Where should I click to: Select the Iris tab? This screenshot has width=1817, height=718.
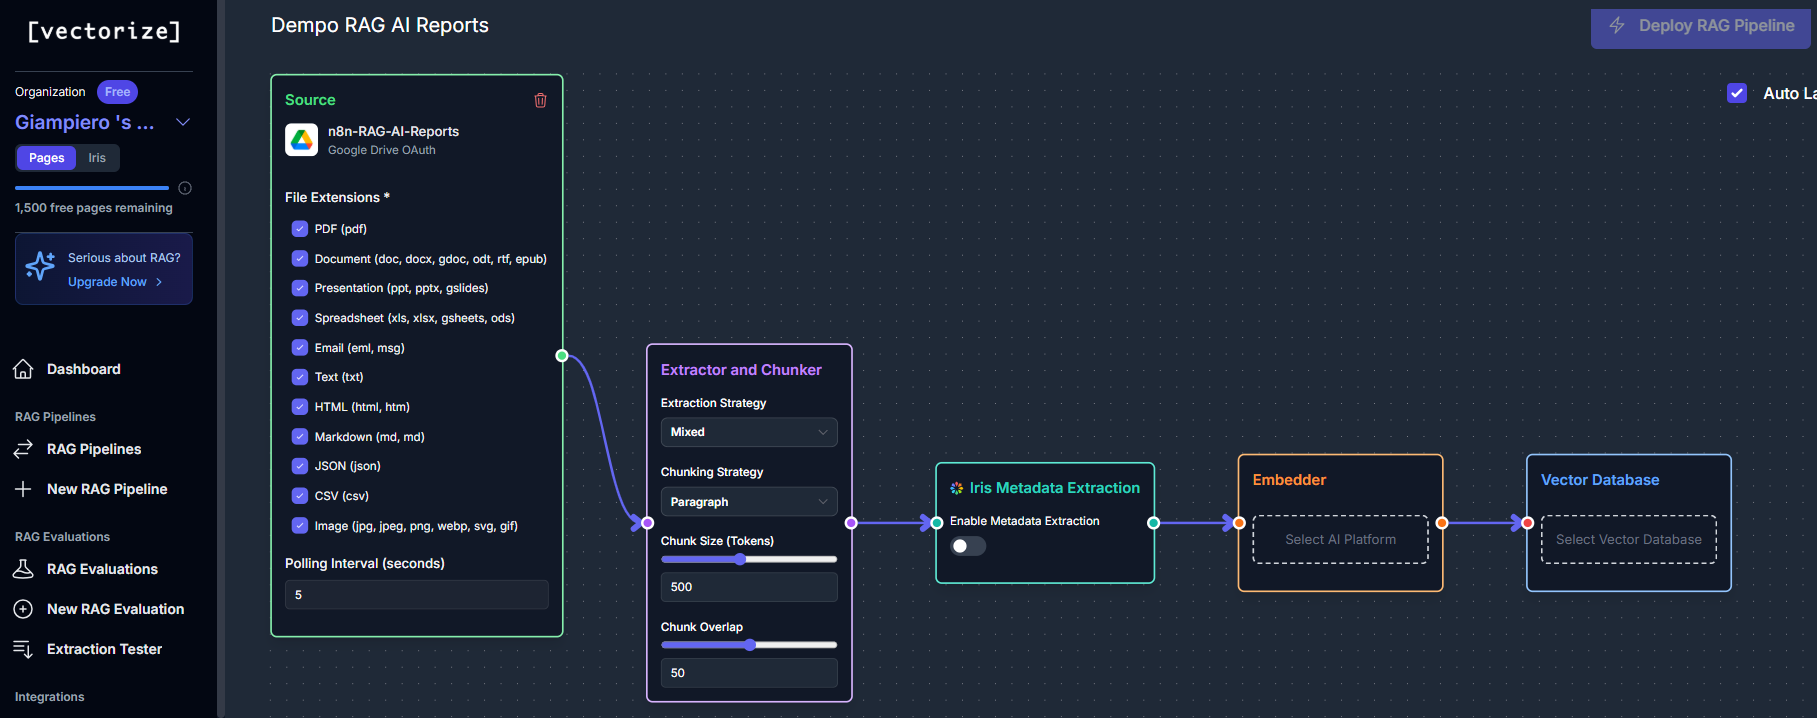97,158
